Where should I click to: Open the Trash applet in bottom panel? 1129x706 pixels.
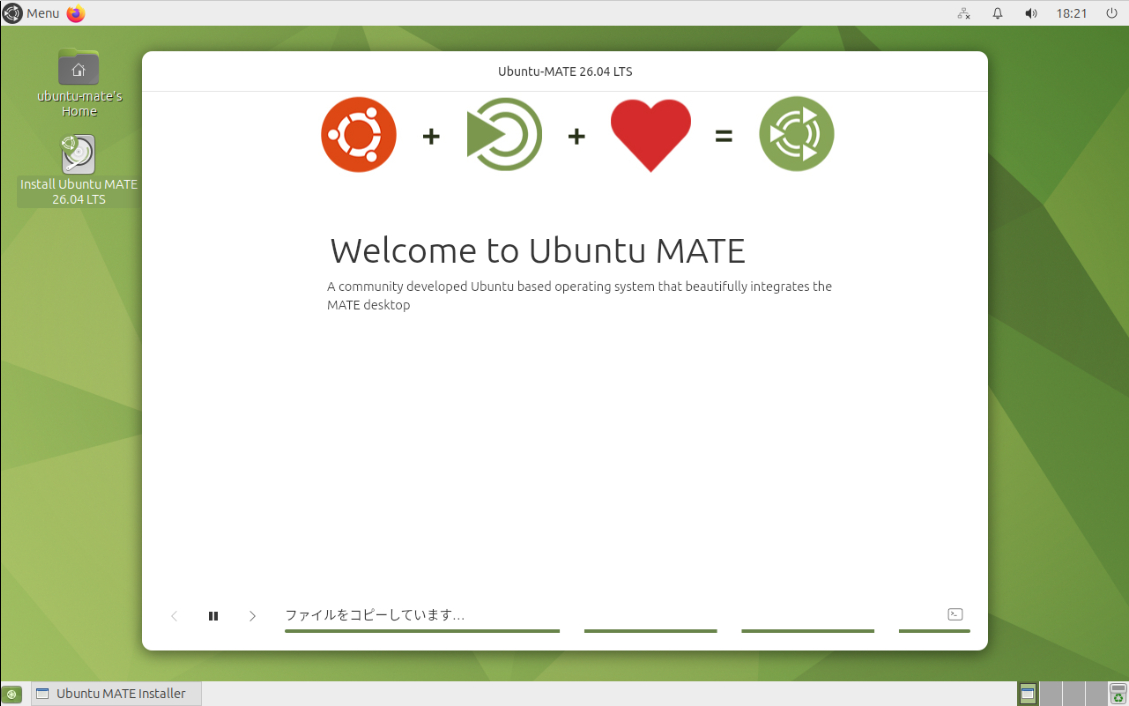point(1118,694)
